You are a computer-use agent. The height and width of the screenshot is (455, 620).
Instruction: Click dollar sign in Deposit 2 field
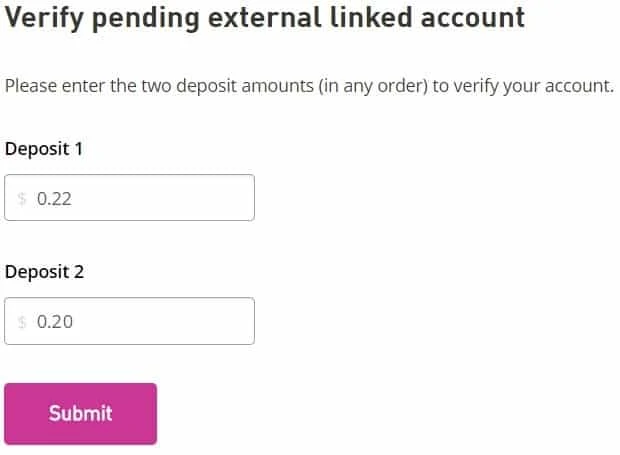pos(22,322)
